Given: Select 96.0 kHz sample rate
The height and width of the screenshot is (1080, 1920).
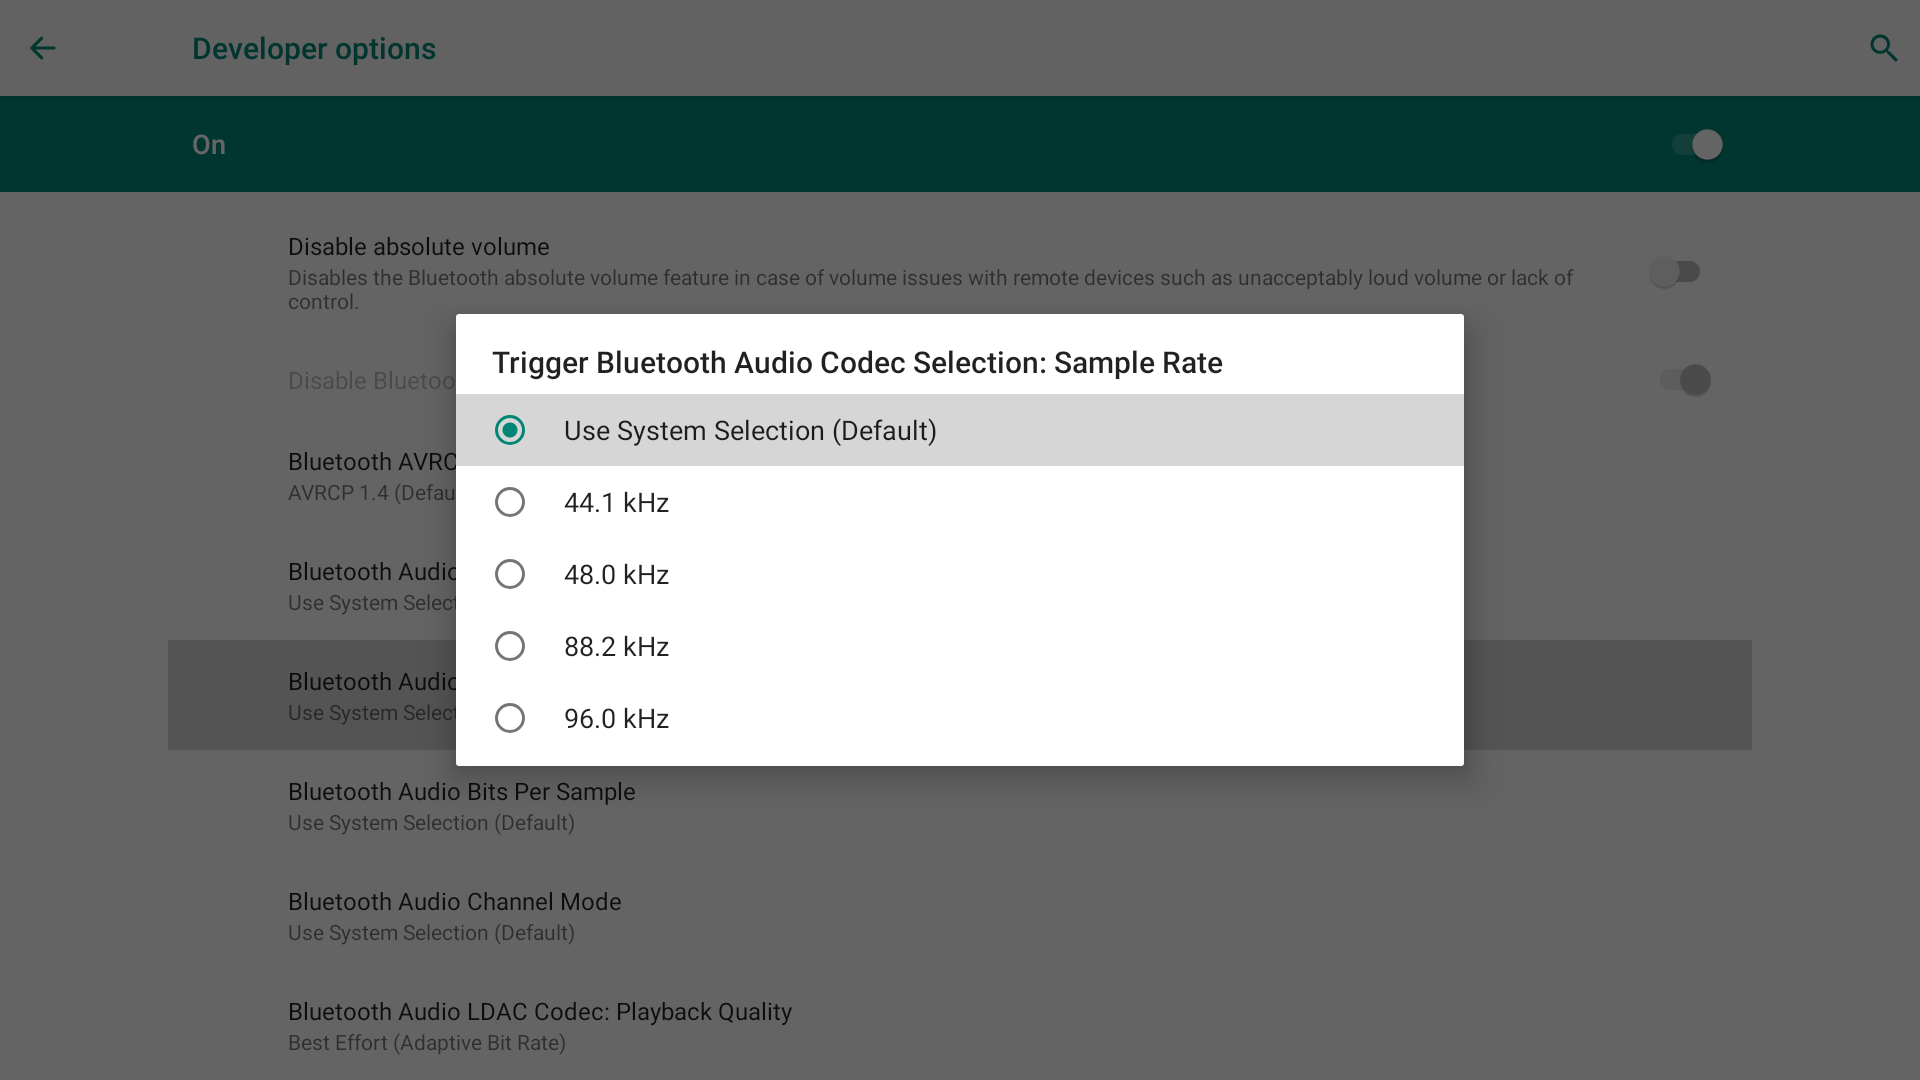Looking at the screenshot, I should click(510, 718).
